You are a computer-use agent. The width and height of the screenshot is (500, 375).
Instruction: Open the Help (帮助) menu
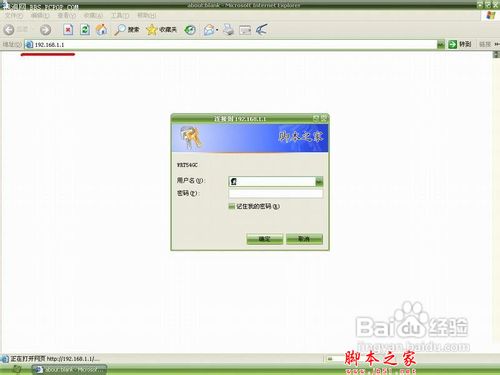(x=146, y=16)
